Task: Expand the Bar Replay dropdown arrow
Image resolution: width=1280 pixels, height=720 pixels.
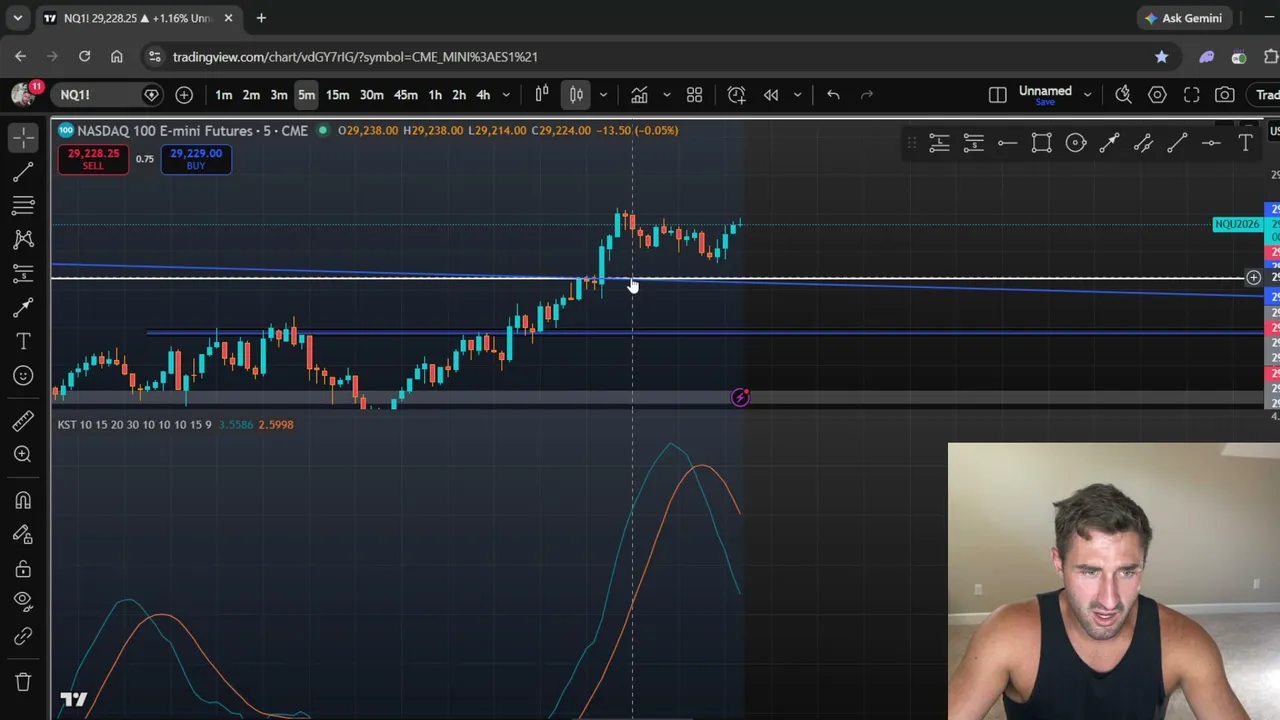Action: click(797, 95)
